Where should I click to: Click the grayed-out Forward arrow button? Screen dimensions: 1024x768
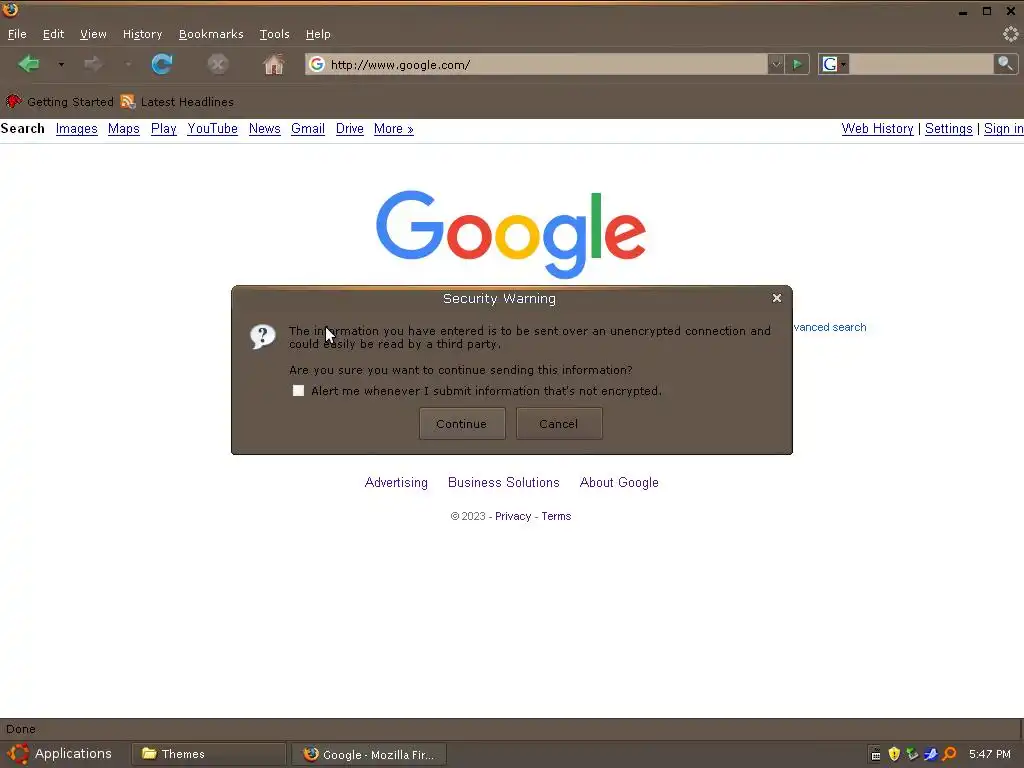coord(93,64)
